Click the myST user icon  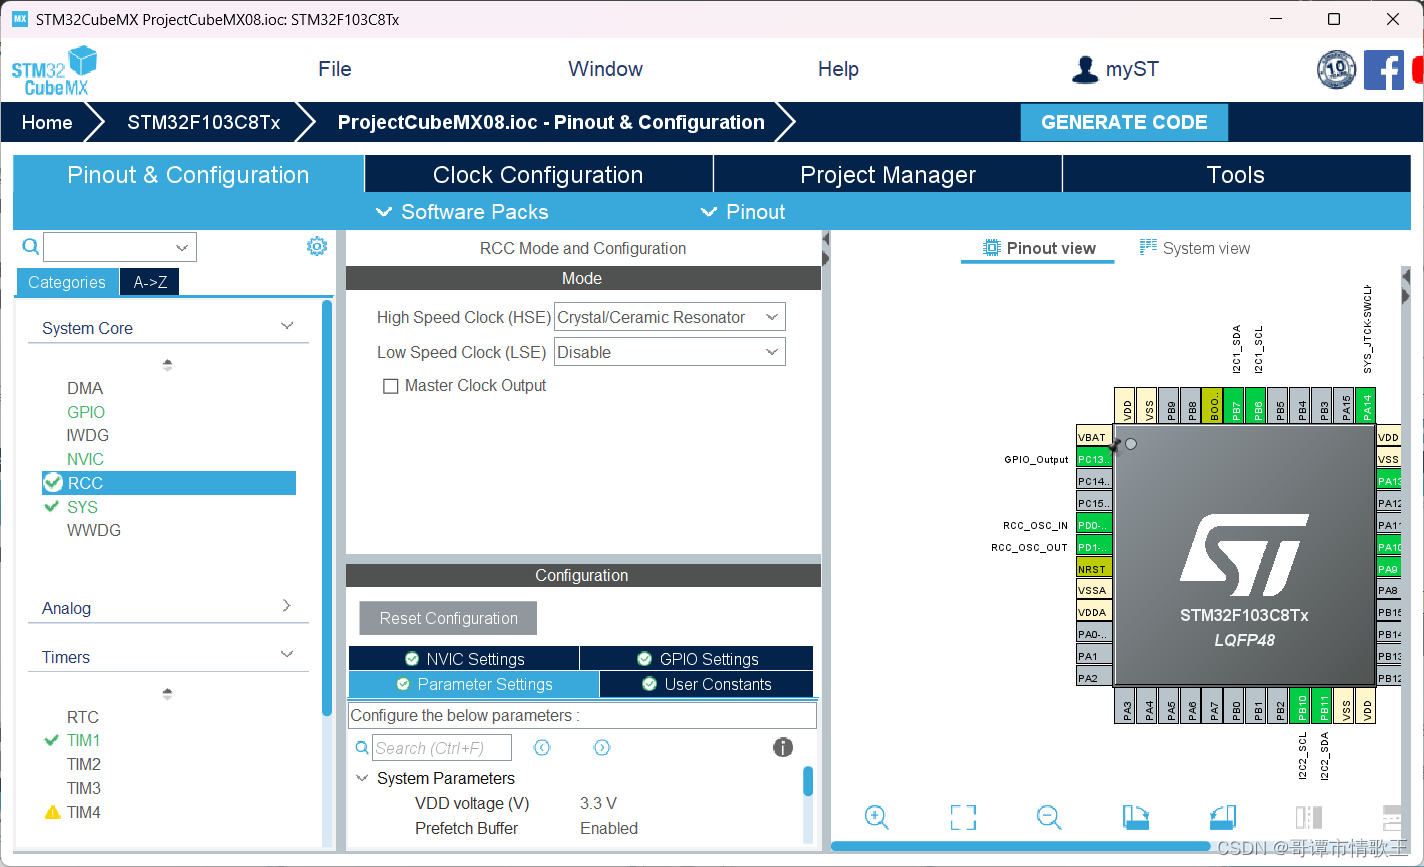[x=1085, y=69]
